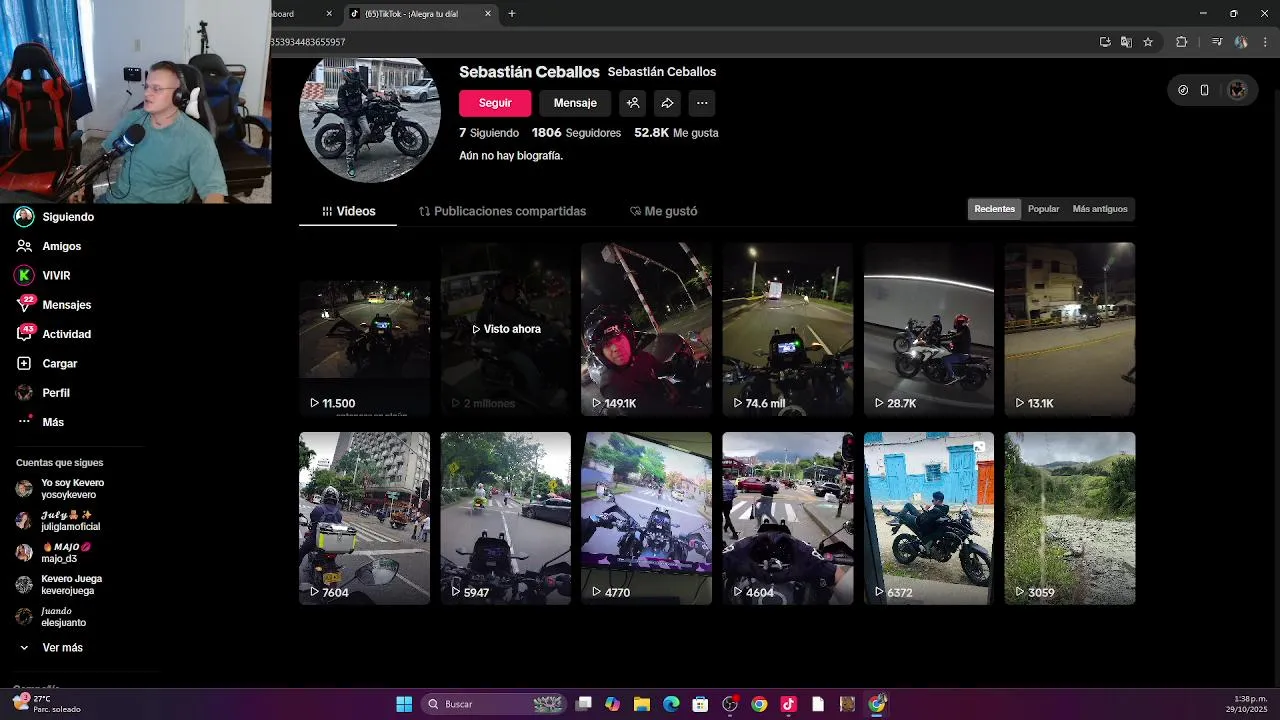The width and height of the screenshot is (1280, 720).
Task: Open the video with 6372 views
Action: coord(928,518)
